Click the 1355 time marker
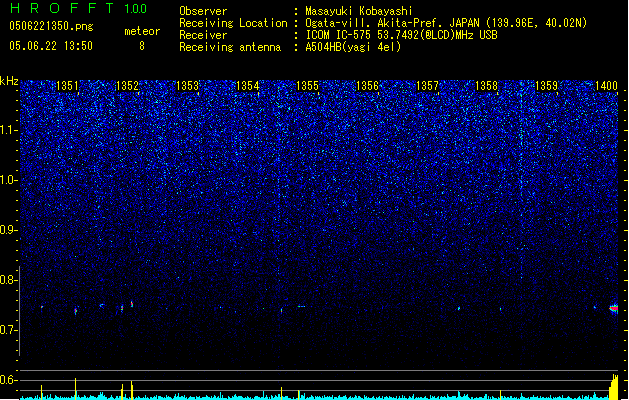Viewport: 629px width, 400px height. click(x=307, y=86)
